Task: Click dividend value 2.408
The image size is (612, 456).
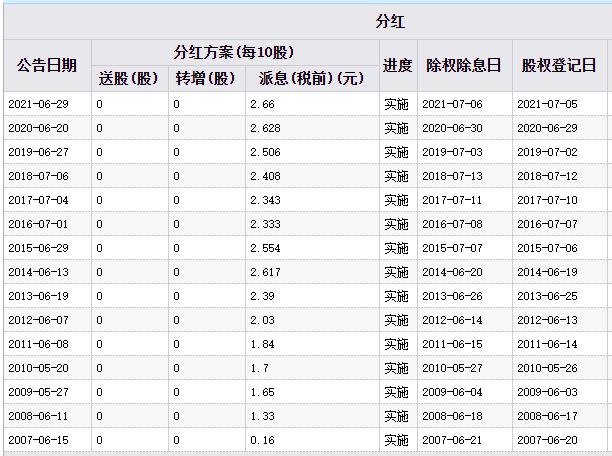Action: click(x=265, y=176)
